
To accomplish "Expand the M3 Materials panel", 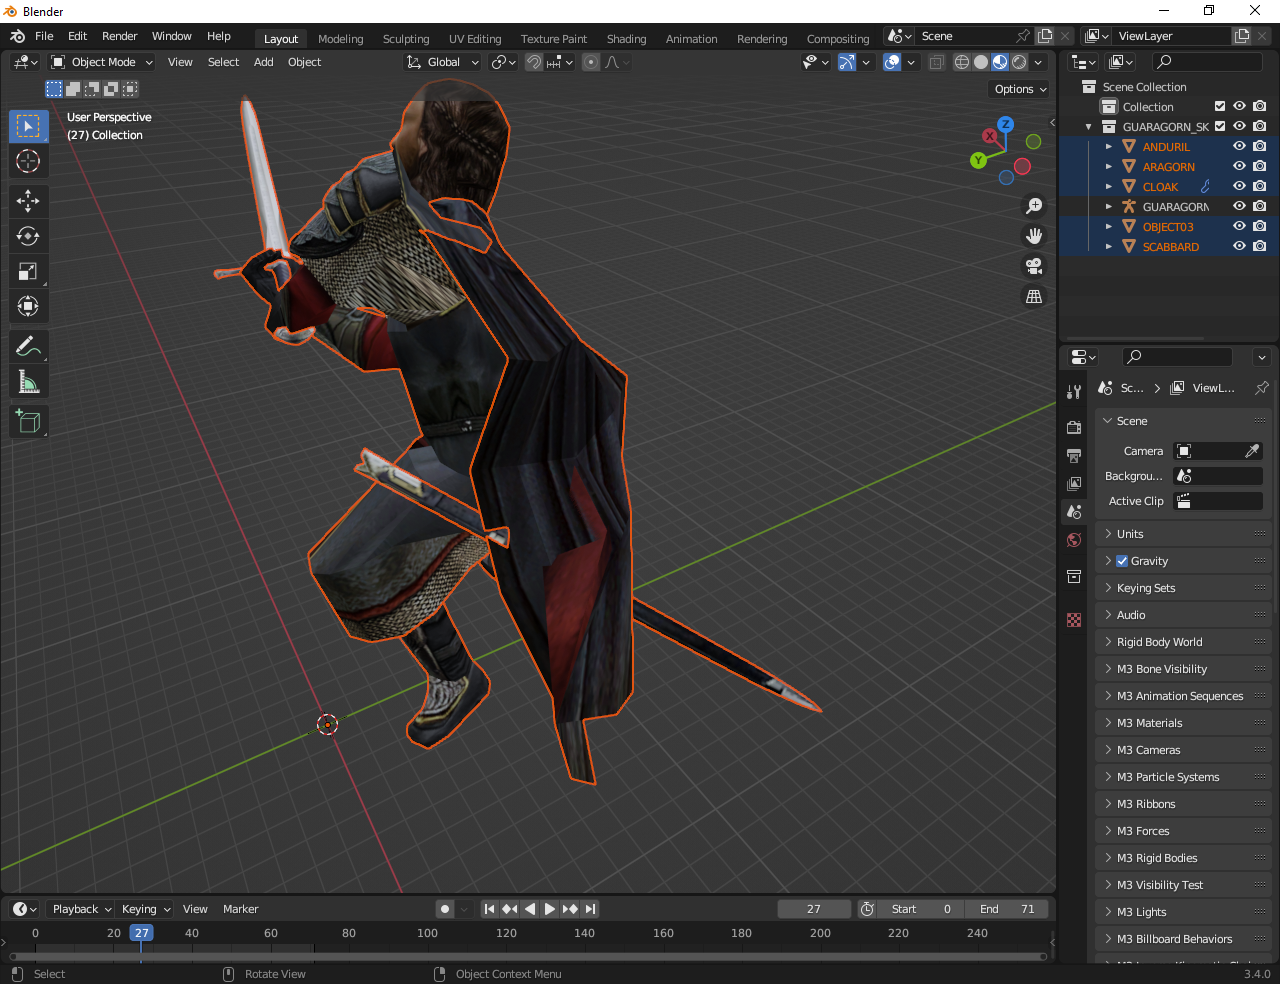I will click(1149, 723).
